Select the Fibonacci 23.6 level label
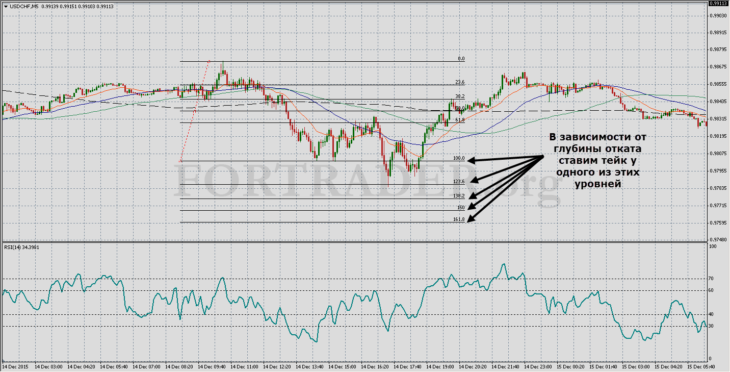This screenshot has width=730, height=372. tap(460, 82)
